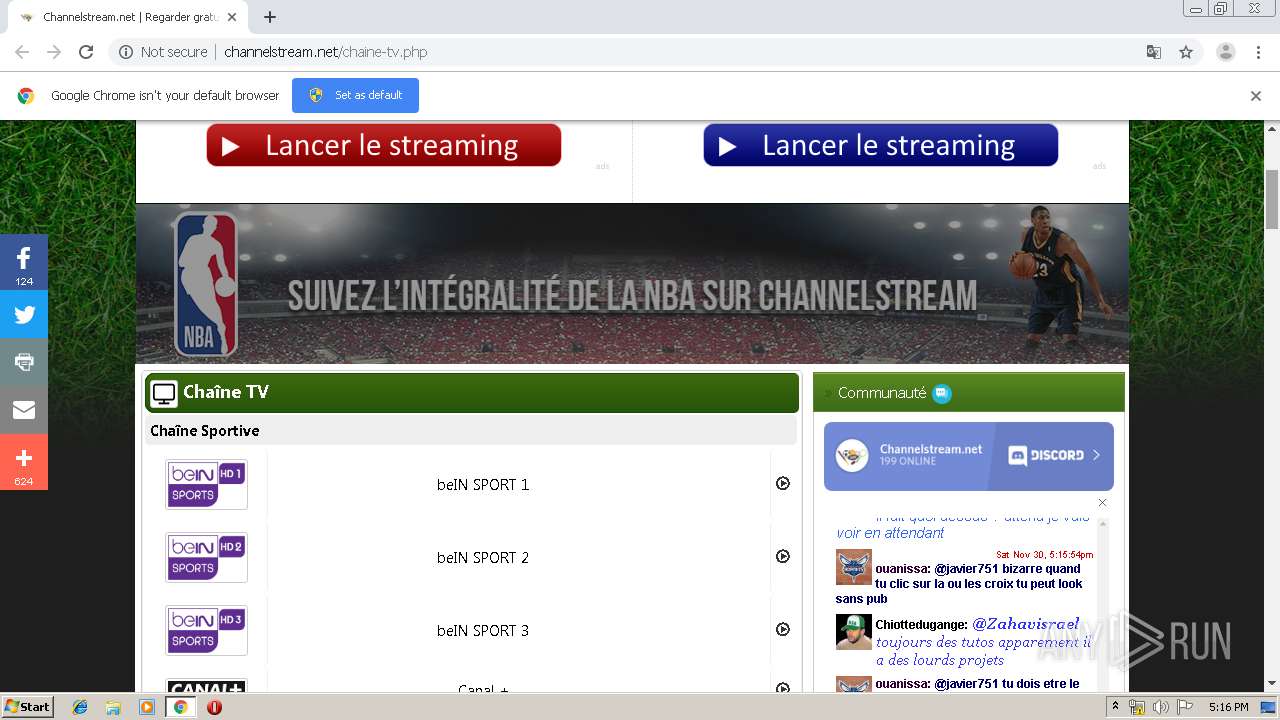Open the Windows Start menu
This screenshot has width=1280, height=720.
click(x=28, y=706)
